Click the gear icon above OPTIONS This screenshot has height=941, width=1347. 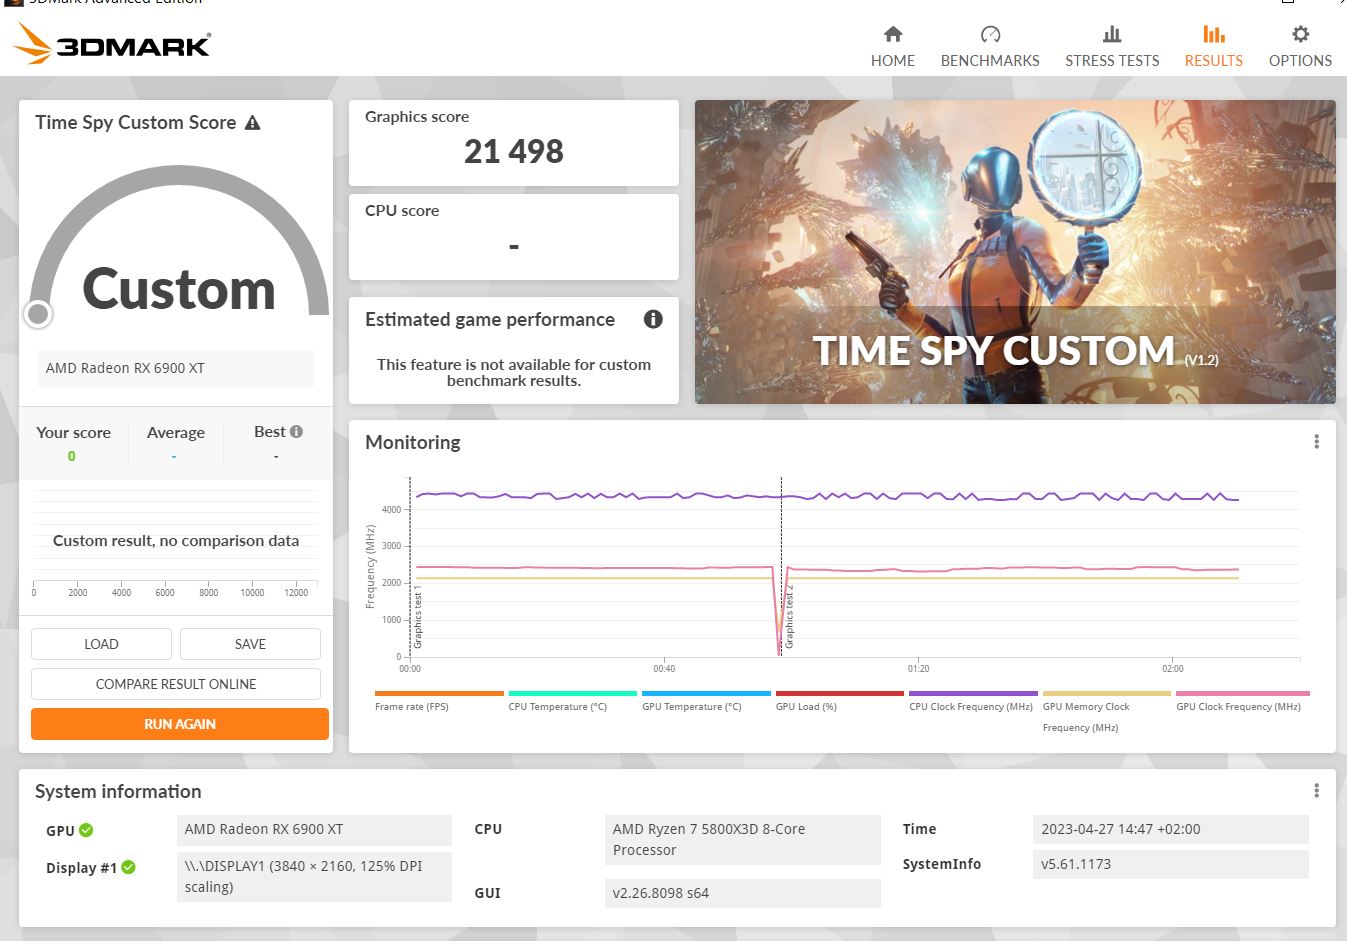tap(1300, 34)
